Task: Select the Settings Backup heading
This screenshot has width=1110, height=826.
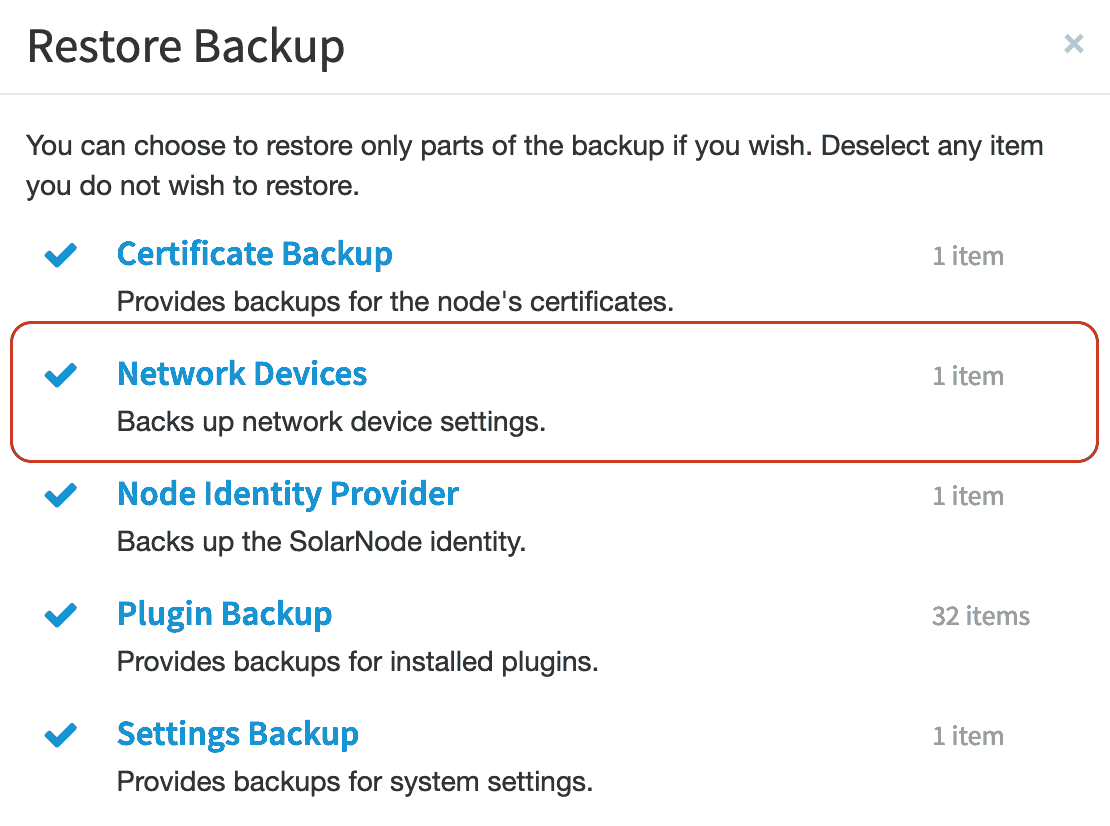Action: click(x=238, y=734)
